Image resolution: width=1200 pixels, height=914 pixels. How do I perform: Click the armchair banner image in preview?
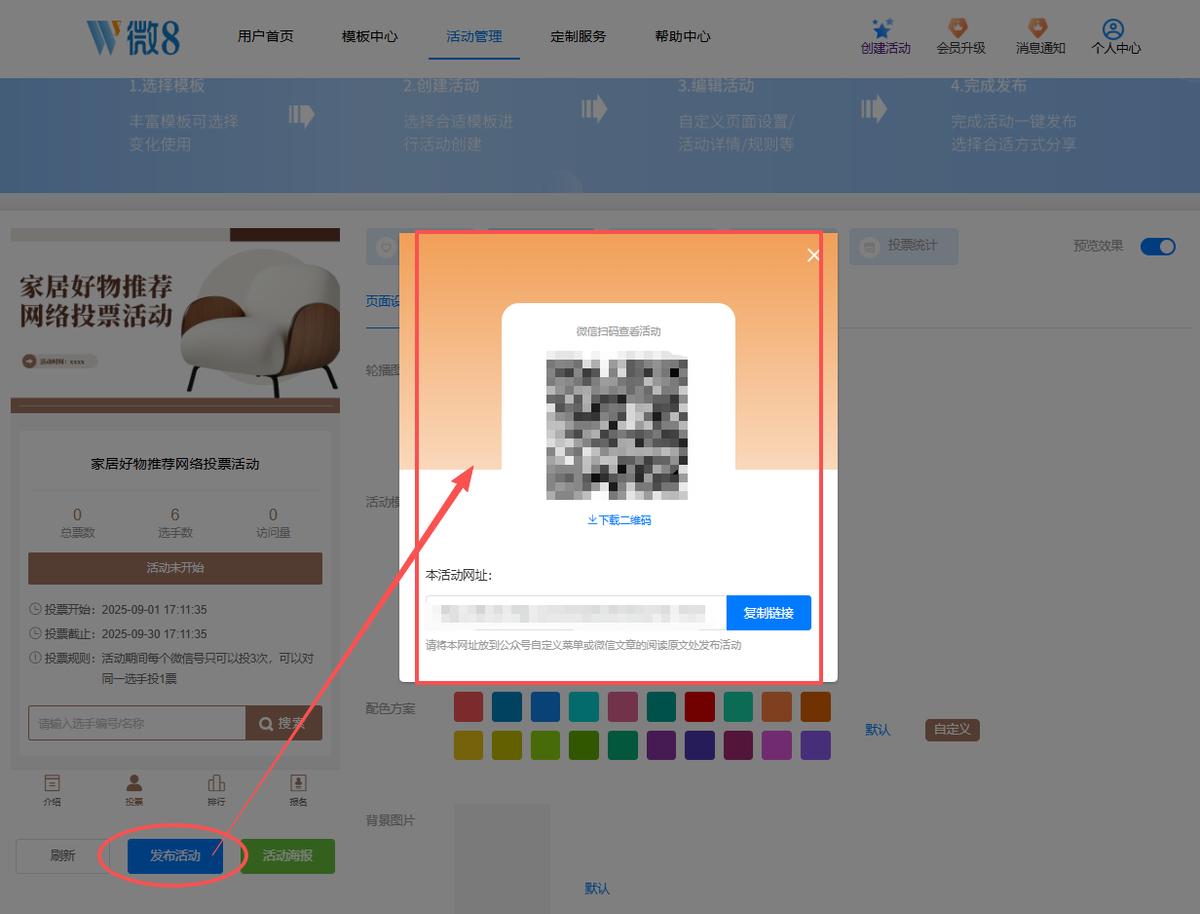[175, 320]
